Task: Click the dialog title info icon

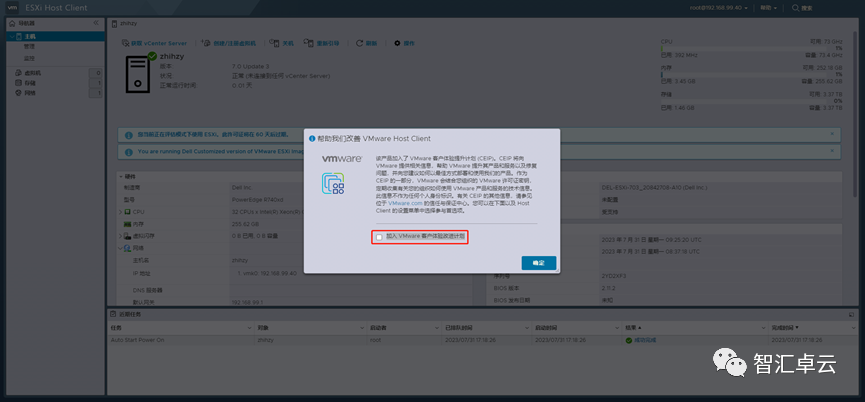Action: click(x=312, y=138)
